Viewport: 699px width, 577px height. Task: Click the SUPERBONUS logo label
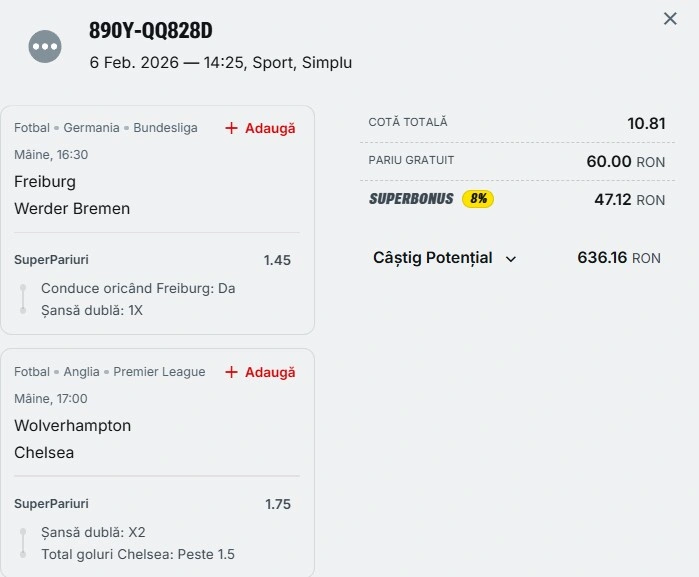(411, 199)
